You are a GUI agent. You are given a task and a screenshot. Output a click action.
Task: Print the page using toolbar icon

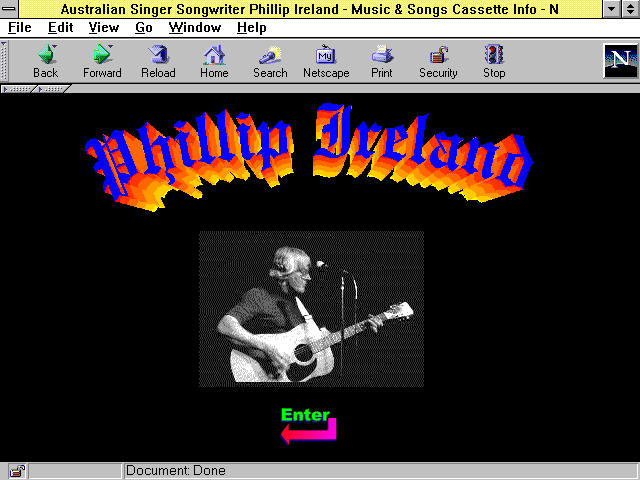[382, 61]
